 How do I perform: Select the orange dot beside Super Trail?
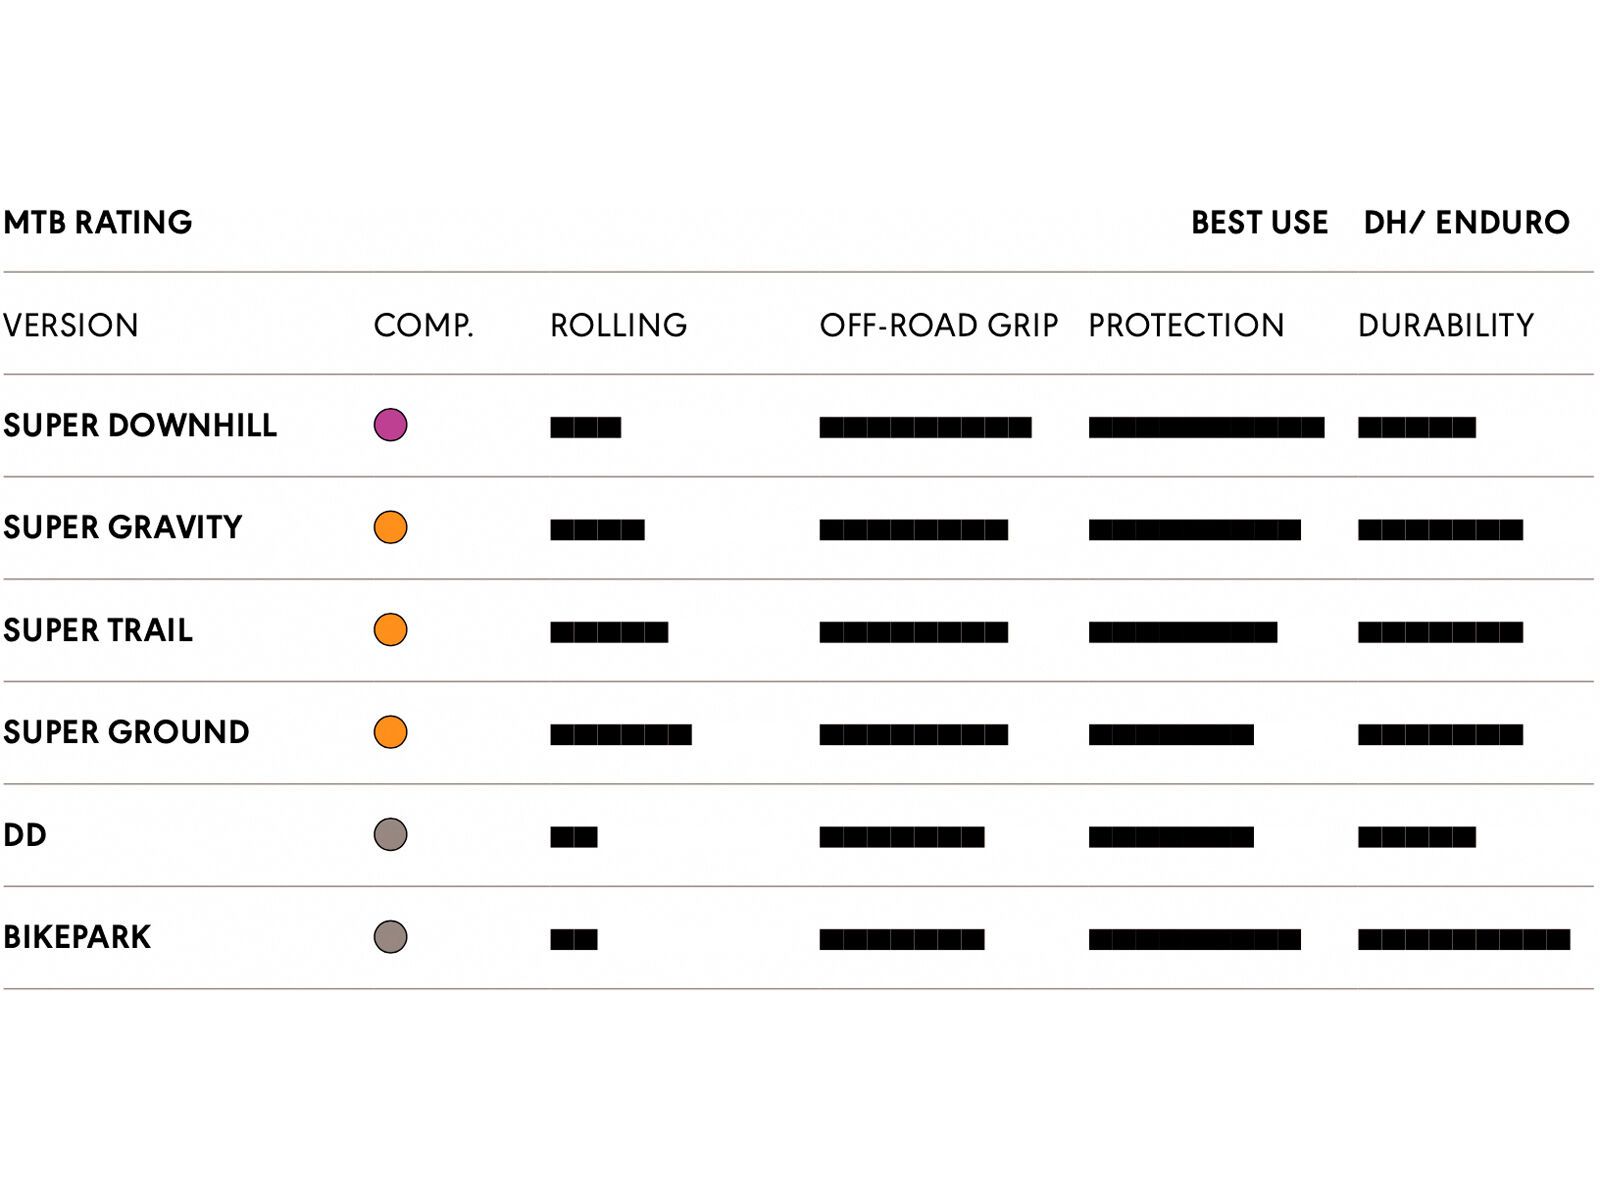(390, 630)
